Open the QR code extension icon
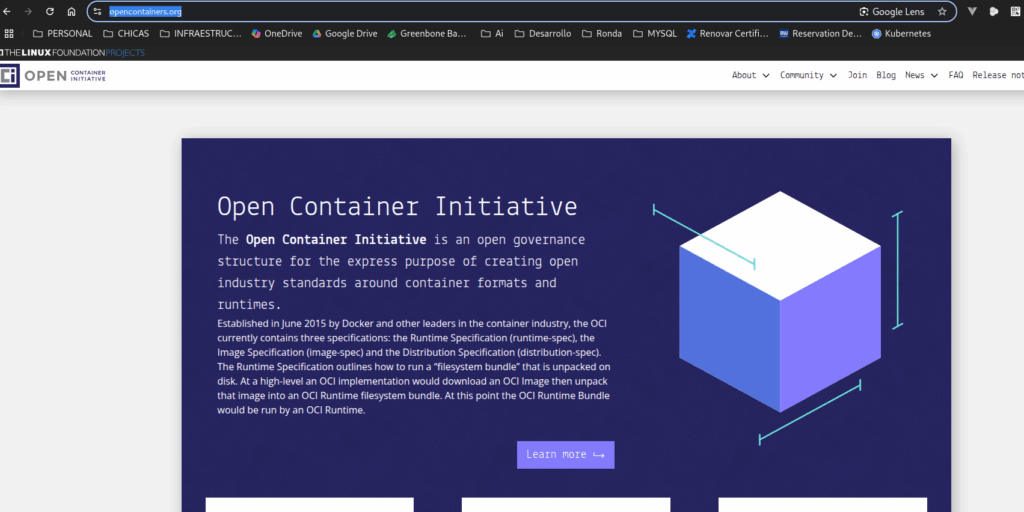Image resolution: width=1024 pixels, height=512 pixels. pyautogui.click(x=1016, y=12)
